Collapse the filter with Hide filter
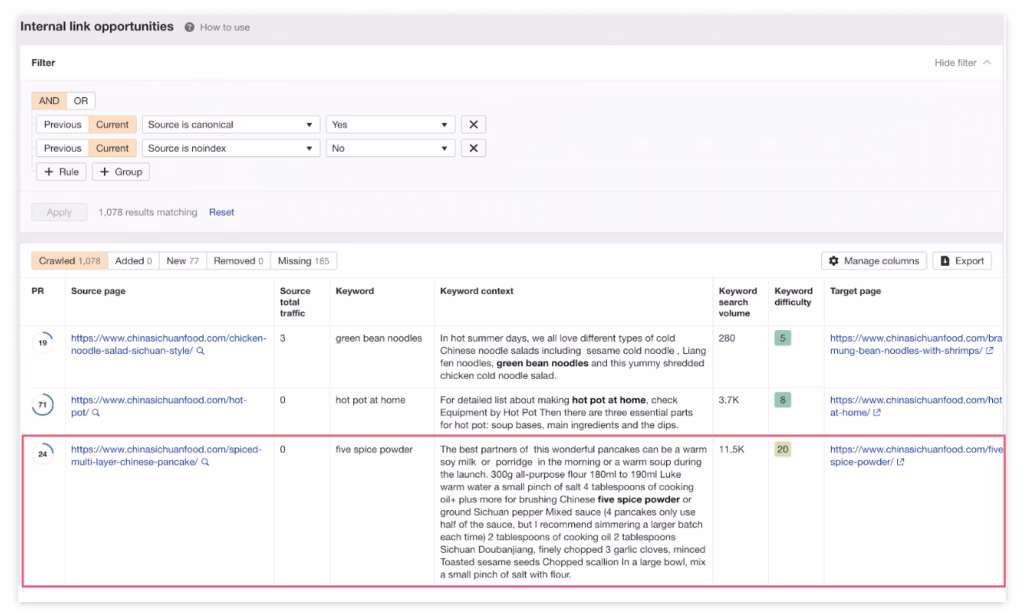 point(962,63)
